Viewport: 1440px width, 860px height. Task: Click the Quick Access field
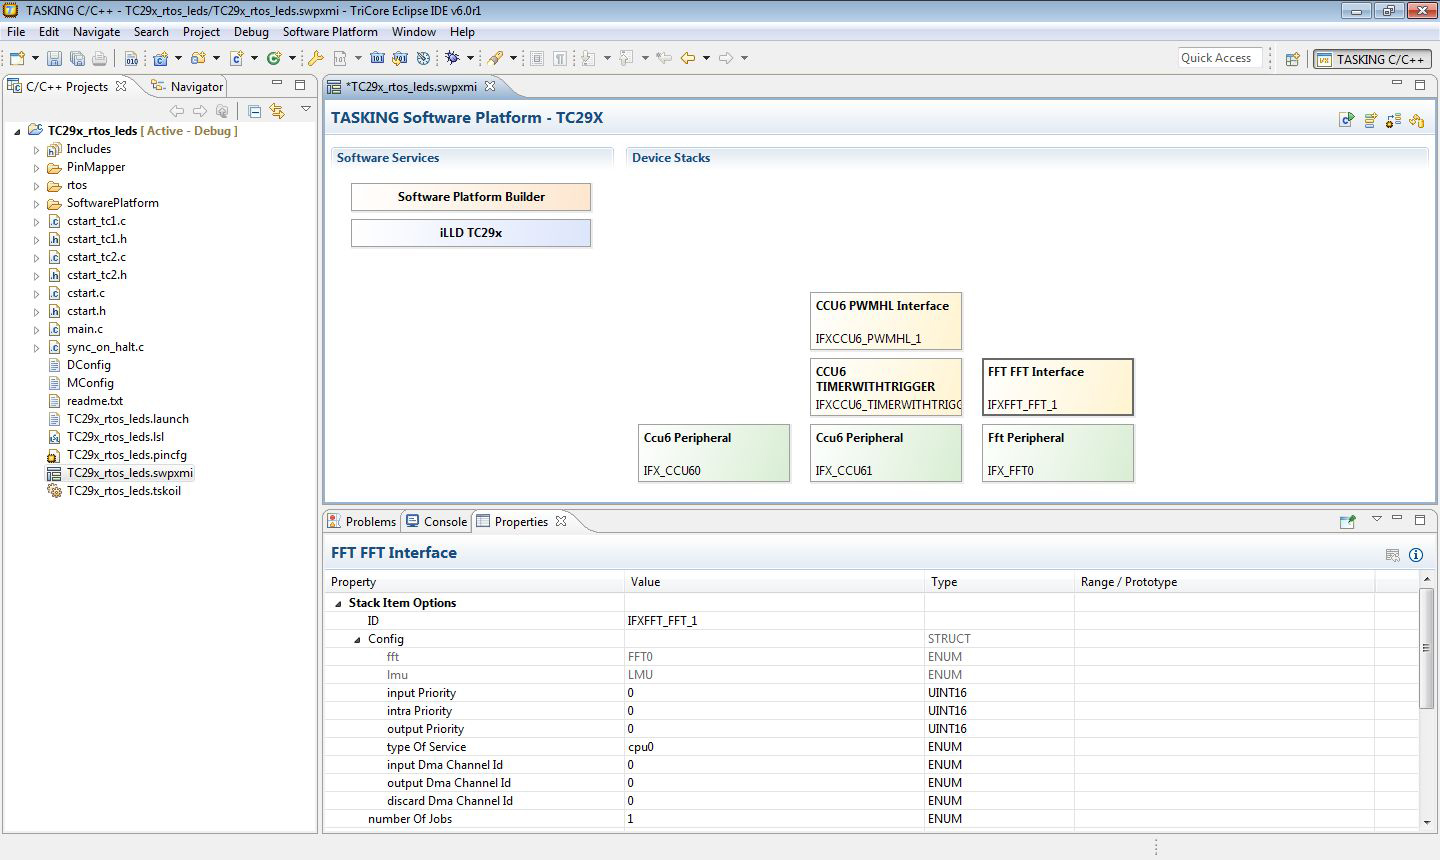(1219, 58)
